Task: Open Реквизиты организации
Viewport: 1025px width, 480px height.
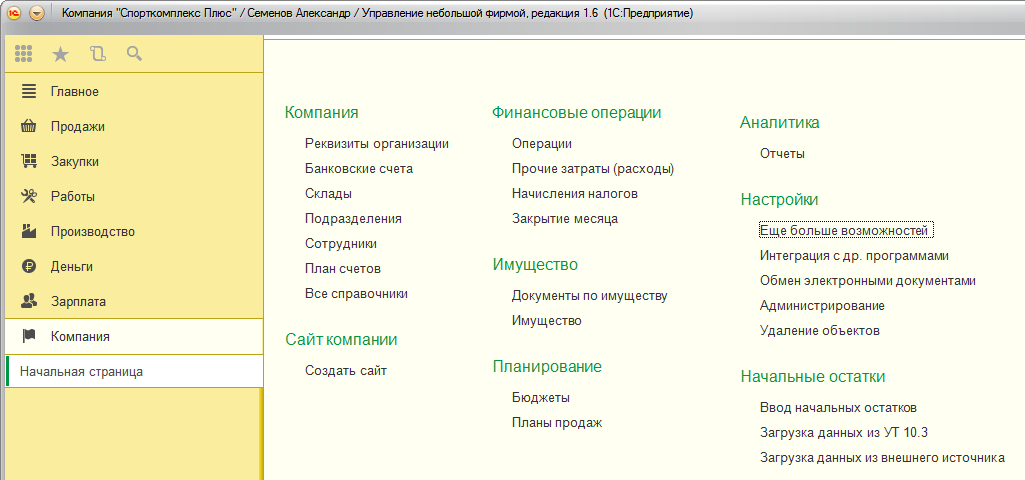Action: 377,144
